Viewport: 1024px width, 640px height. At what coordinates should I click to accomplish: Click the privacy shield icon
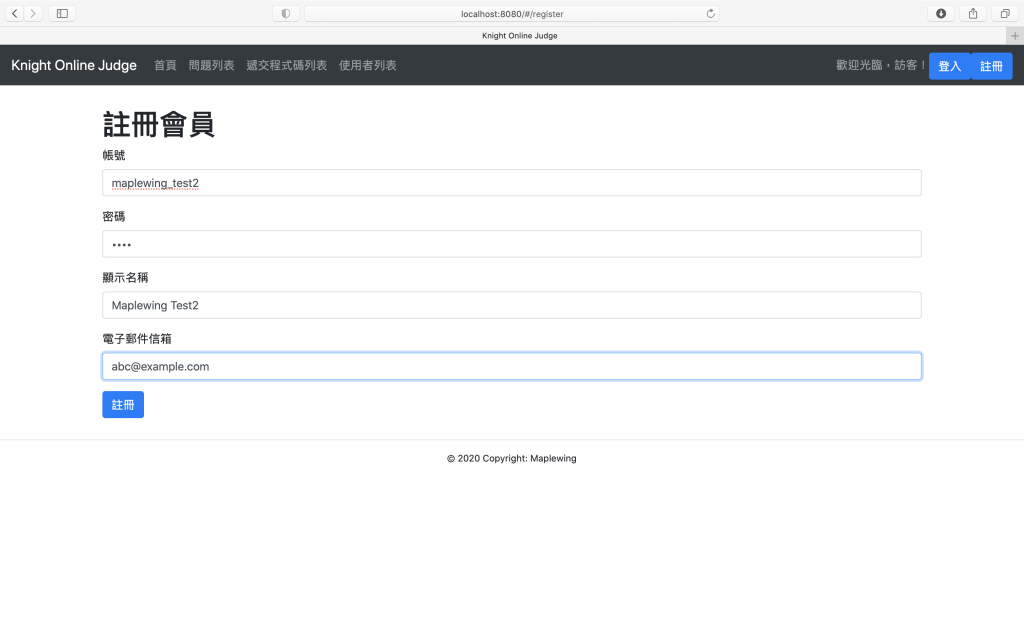click(x=285, y=13)
